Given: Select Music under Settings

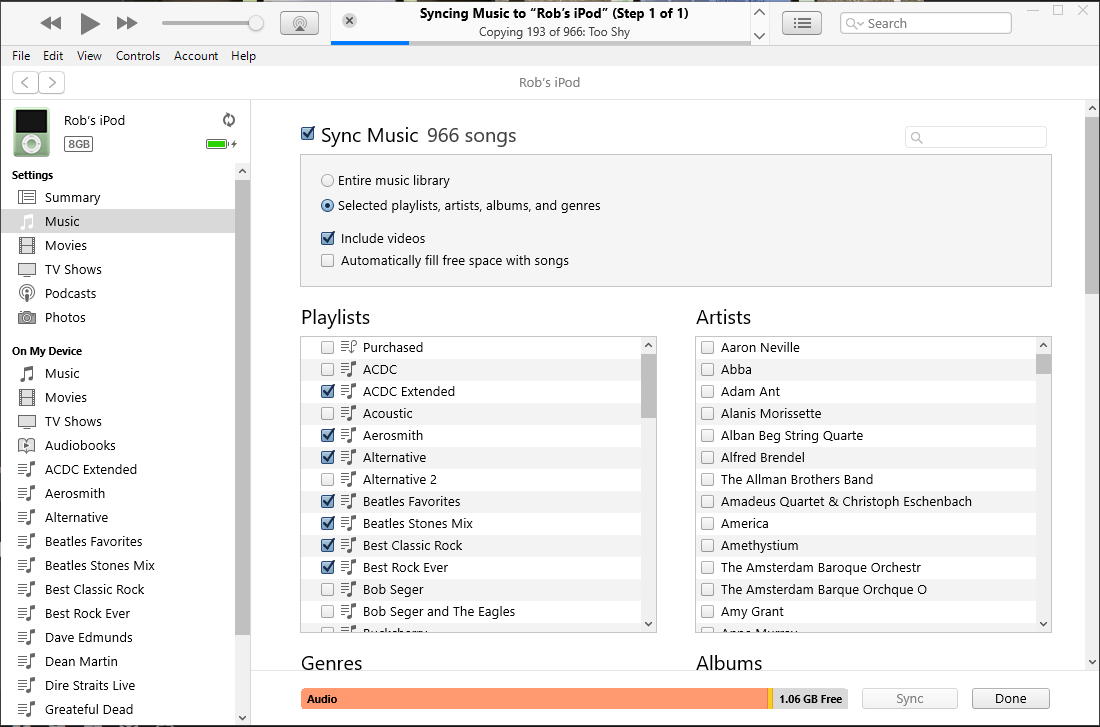Looking at the screenshot, I should (x=119, y=221).
